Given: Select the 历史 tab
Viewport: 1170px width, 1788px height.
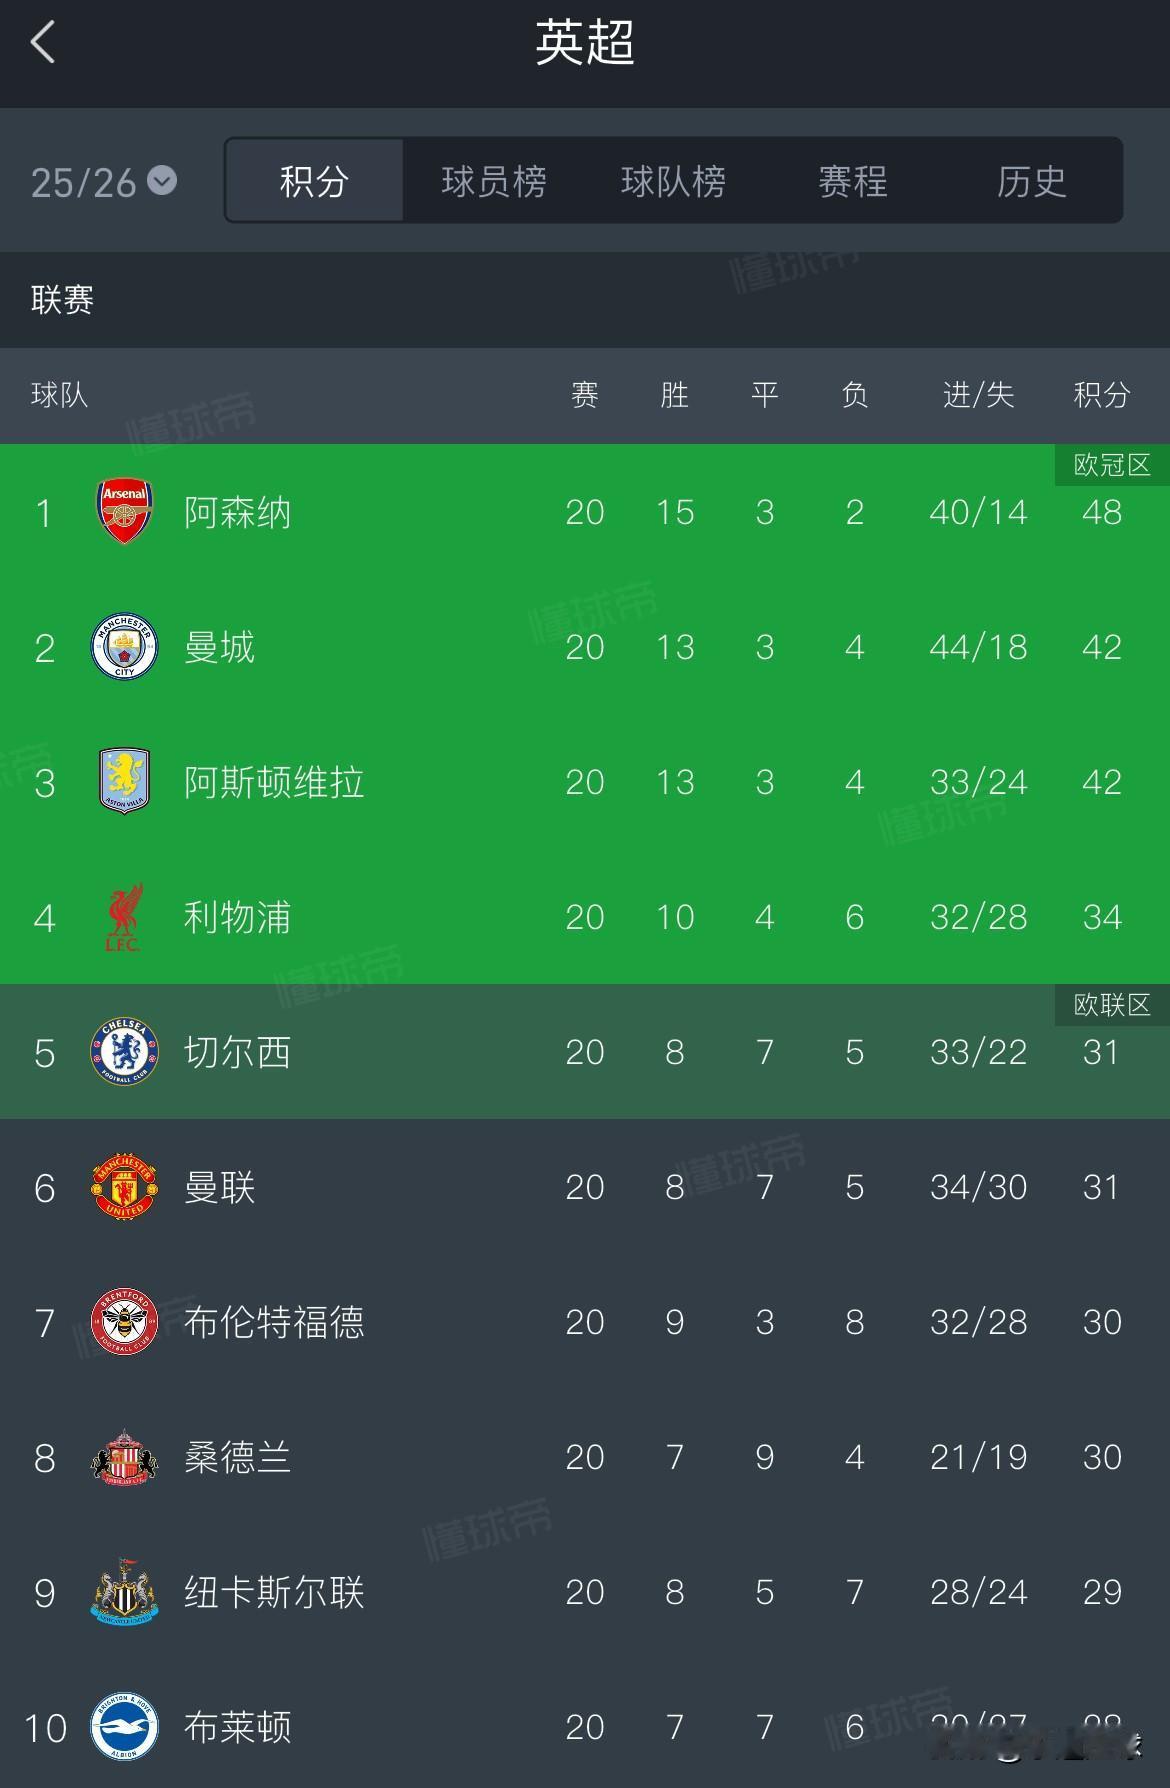Looking at the screenshot, I should [1031, 181].
